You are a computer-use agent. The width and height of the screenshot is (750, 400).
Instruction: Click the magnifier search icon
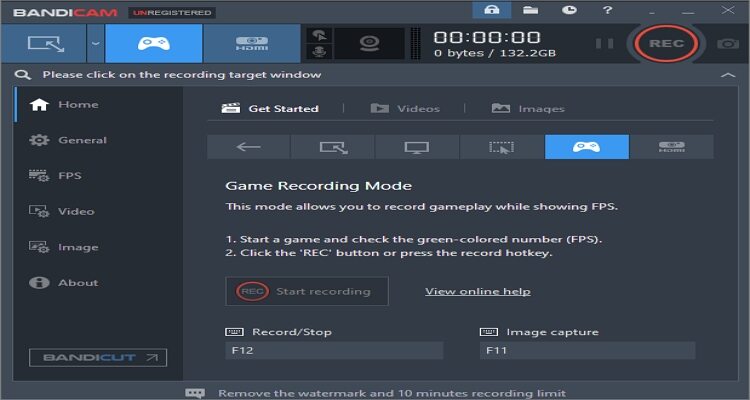(x=22, y=75)
